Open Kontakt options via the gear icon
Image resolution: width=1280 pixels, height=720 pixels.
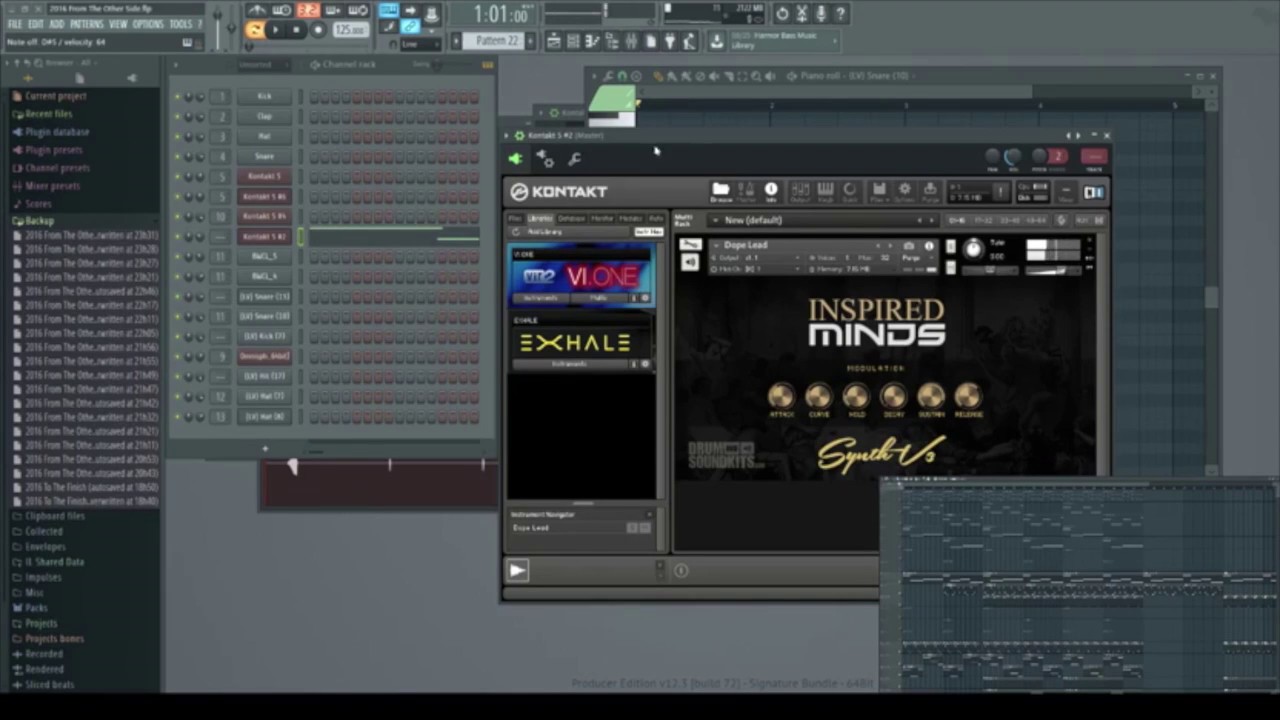click(903, 192)
